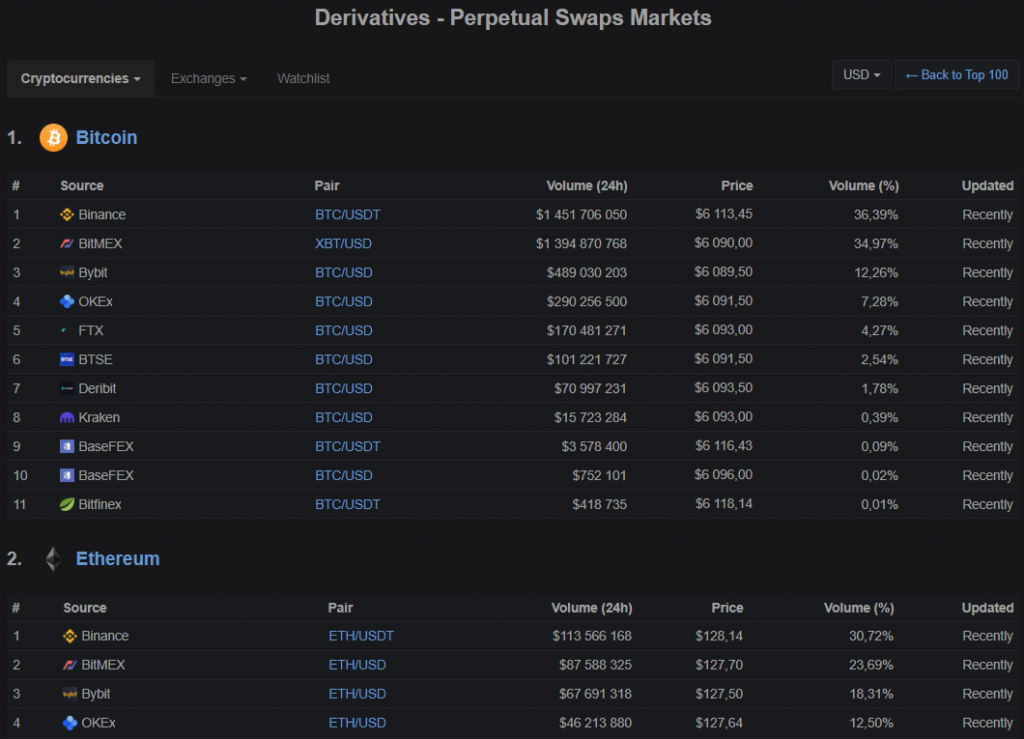
Task: Click the Ethereum coin icon
Action: (x=52, y=558)
